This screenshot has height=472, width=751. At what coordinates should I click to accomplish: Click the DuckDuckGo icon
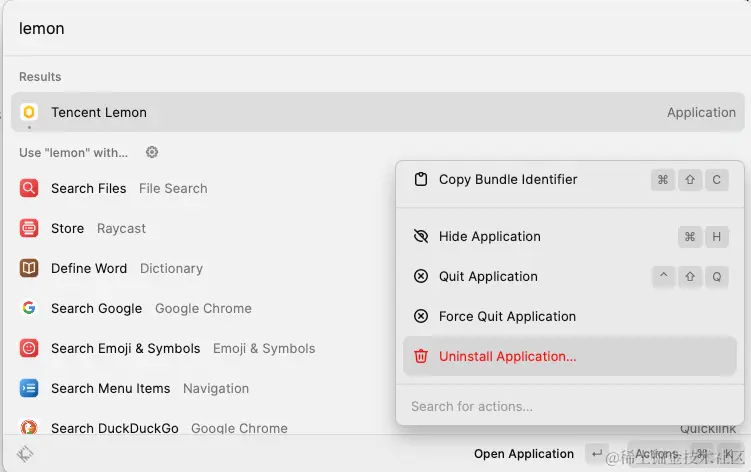pos(29,426)
